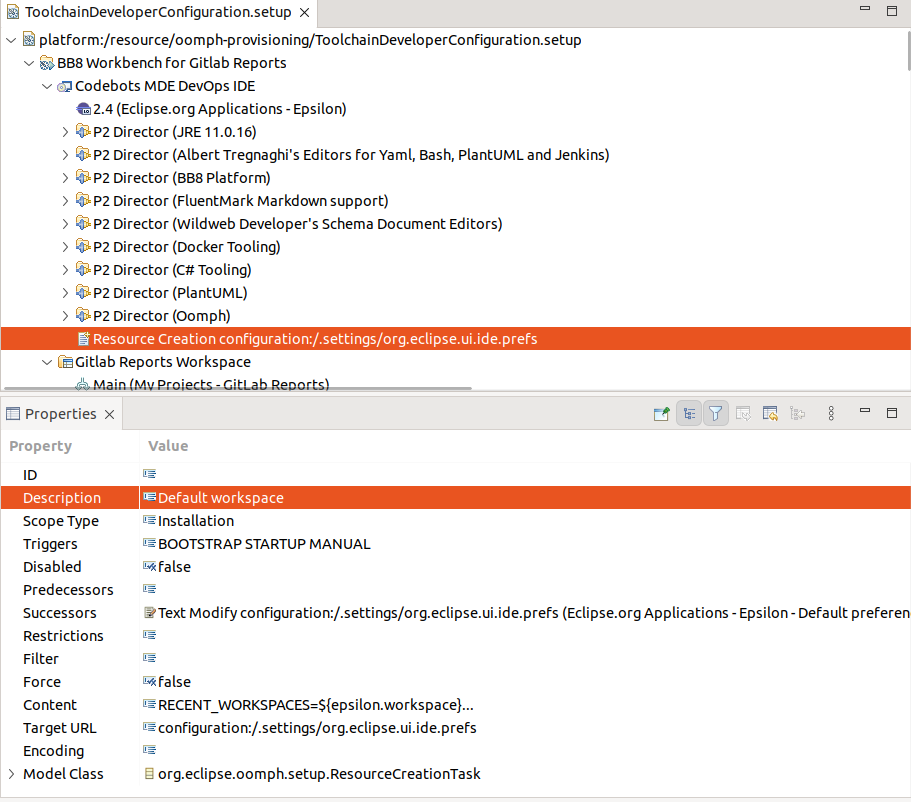Click the Target URL value configuration:/.settings/org.eclipse.ui.ide.prefs
Image resolution: width=911 pixels, height=802 pixels.
tap(317, 728)
